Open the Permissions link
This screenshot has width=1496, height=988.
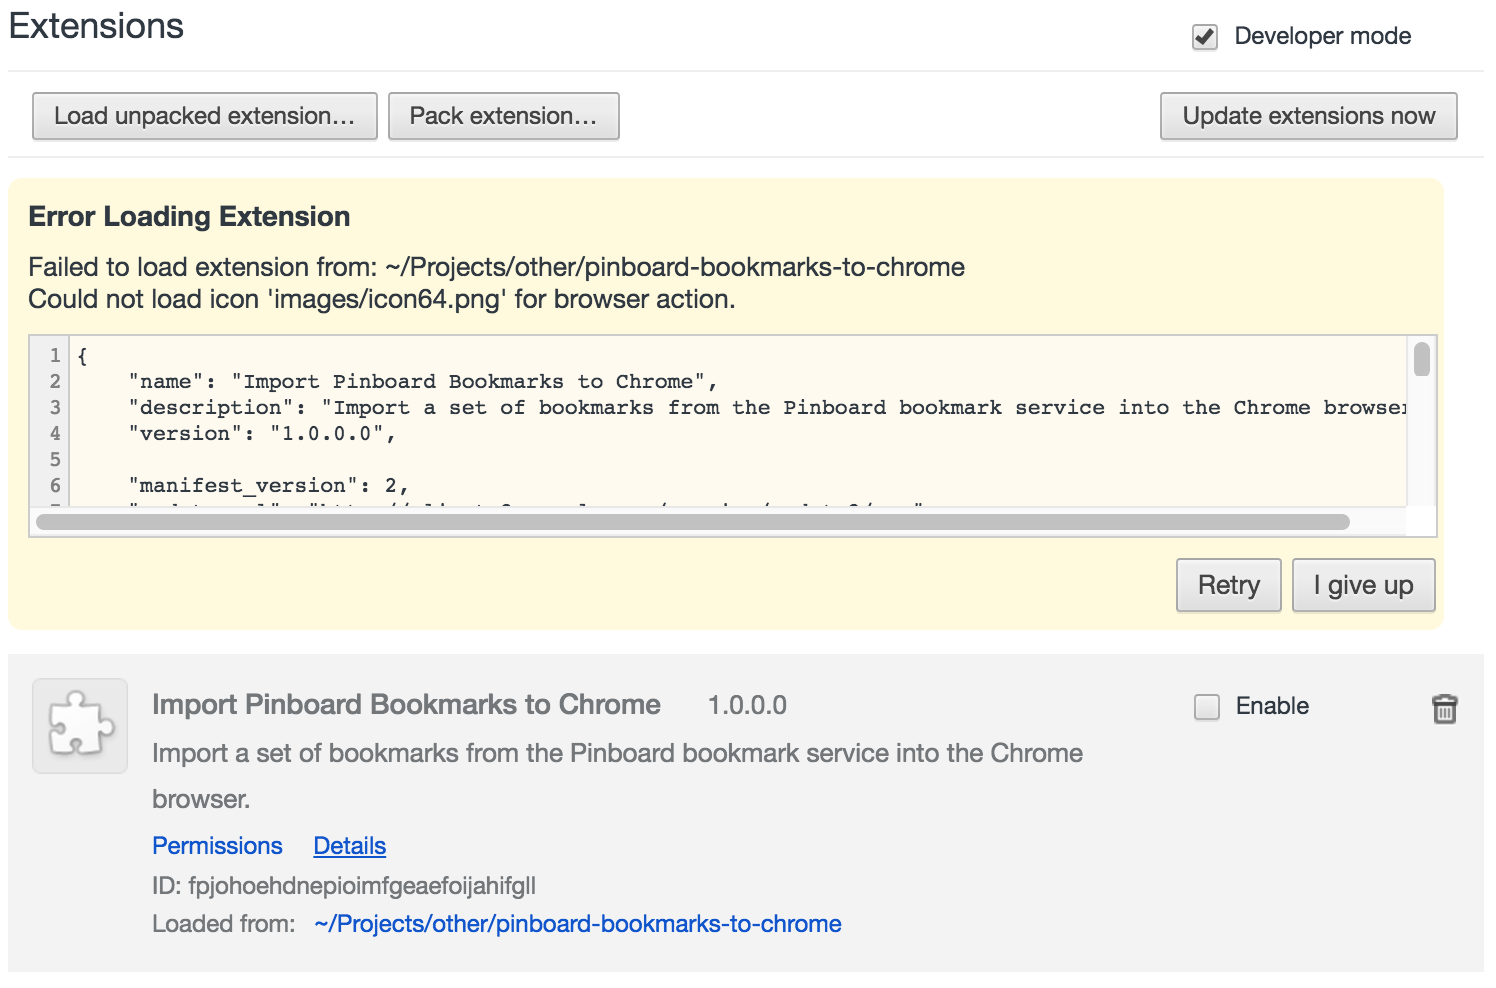[x=217, y=846]
